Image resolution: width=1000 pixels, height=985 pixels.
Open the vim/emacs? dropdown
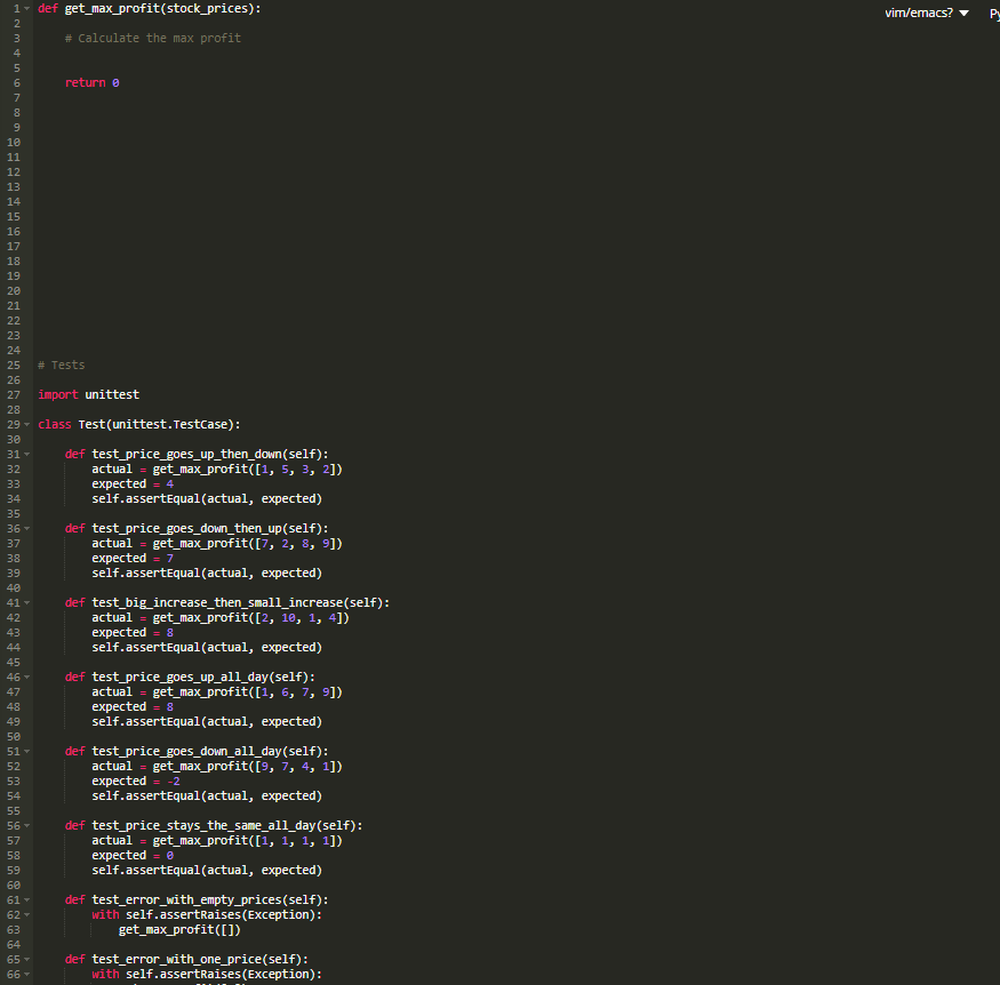point(926,13)
